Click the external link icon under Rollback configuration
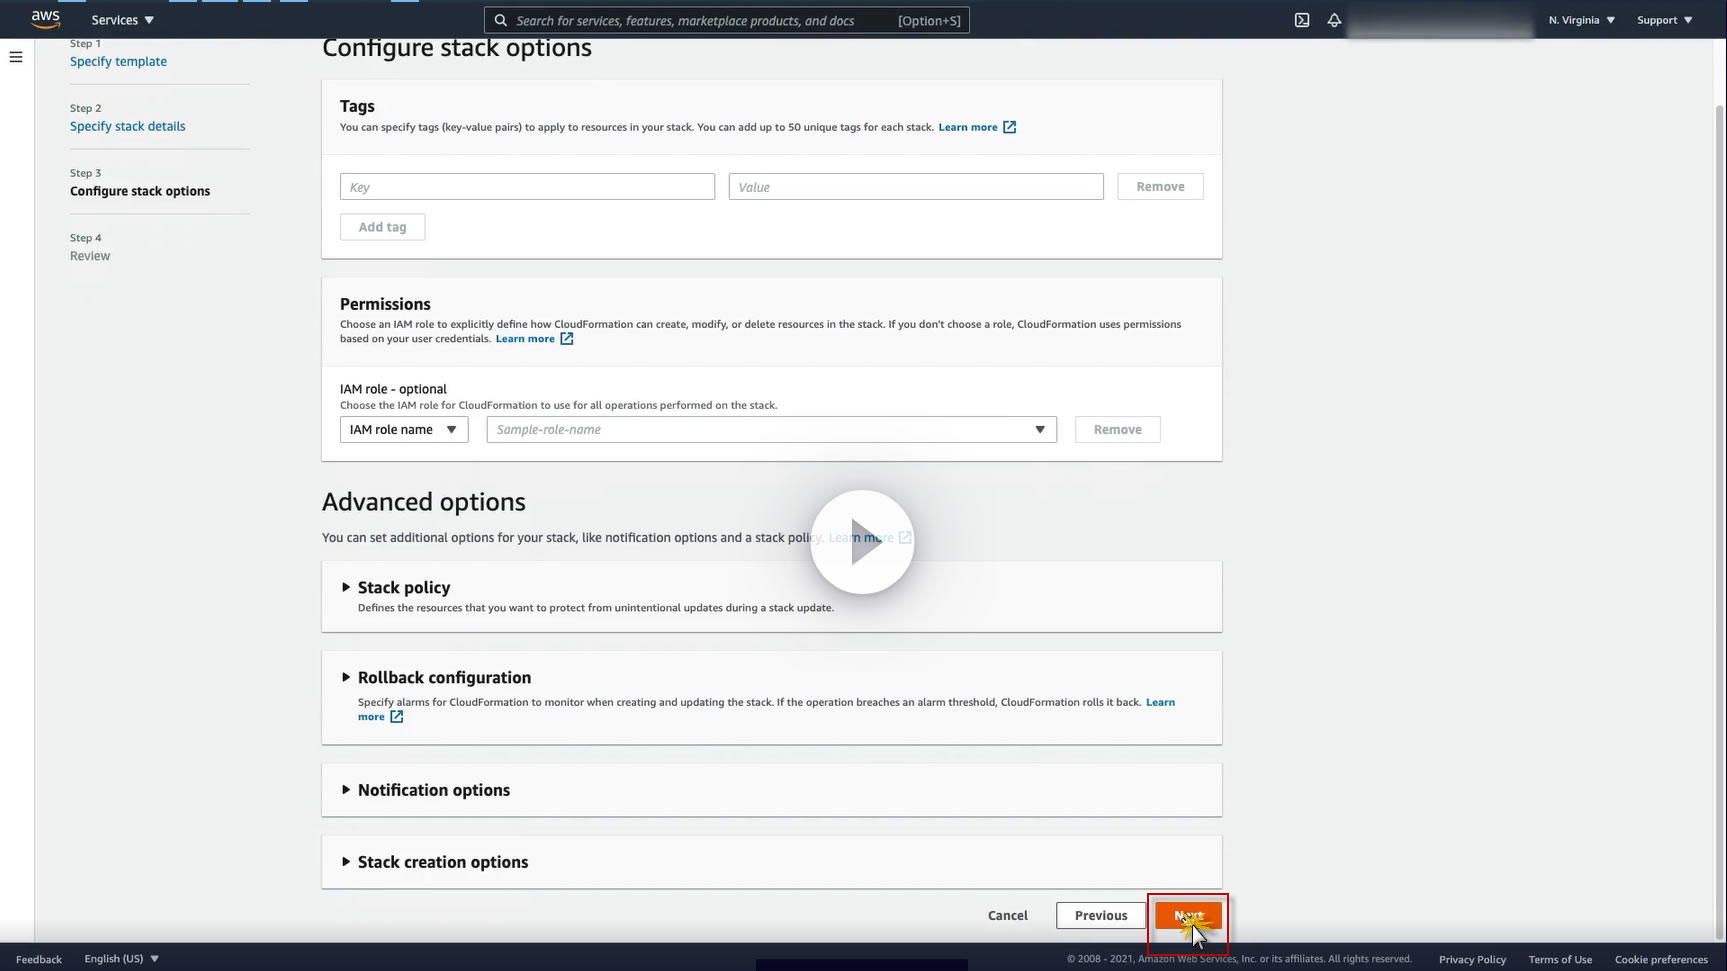Screen dimensions: 1727x971 [396, 717]
